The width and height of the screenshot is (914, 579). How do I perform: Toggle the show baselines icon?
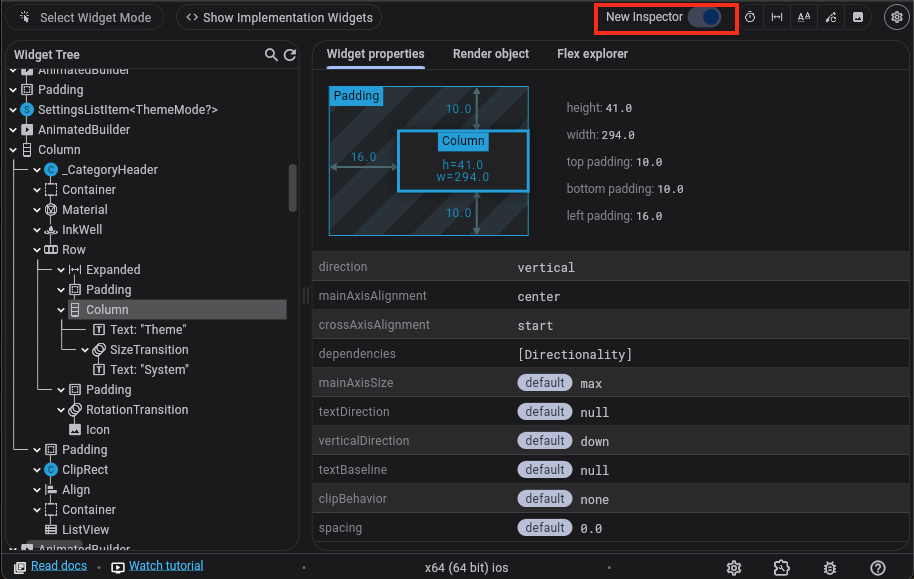coord(804,17)
